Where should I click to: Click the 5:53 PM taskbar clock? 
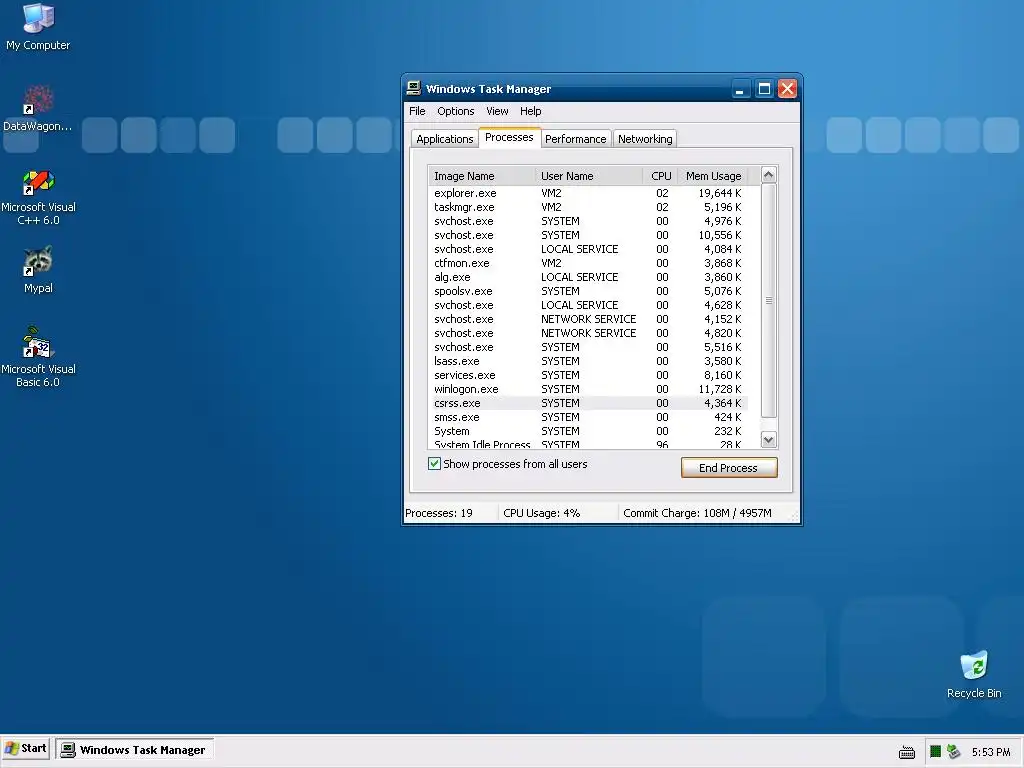991,752
